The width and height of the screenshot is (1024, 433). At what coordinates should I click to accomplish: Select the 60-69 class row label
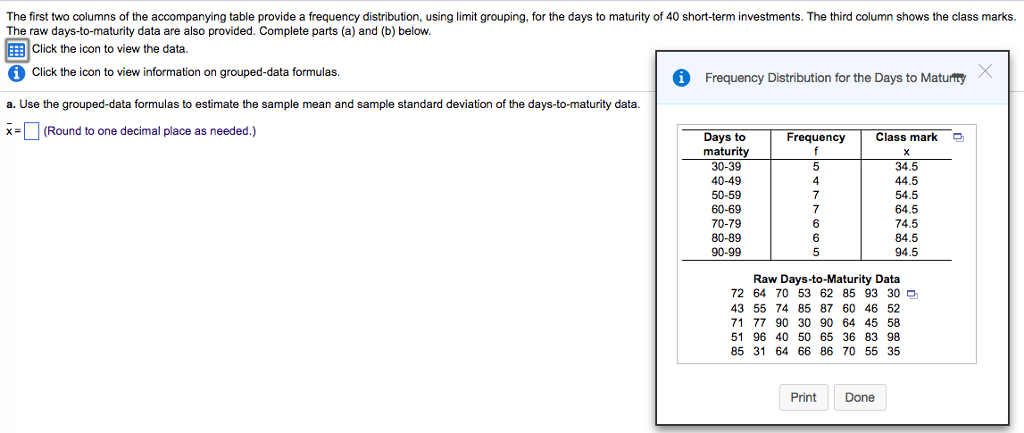[x=726, y=210]
